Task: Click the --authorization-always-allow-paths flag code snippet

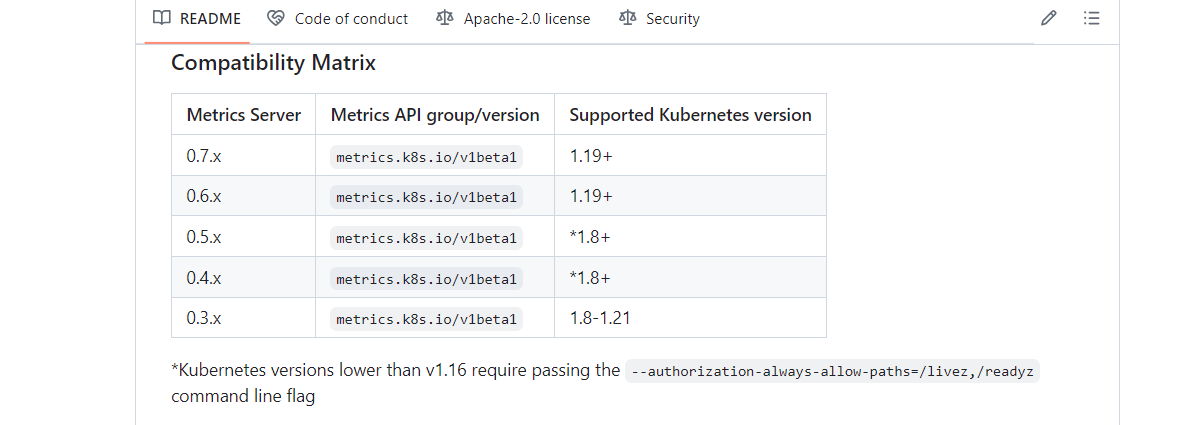Action: [832, 370]
